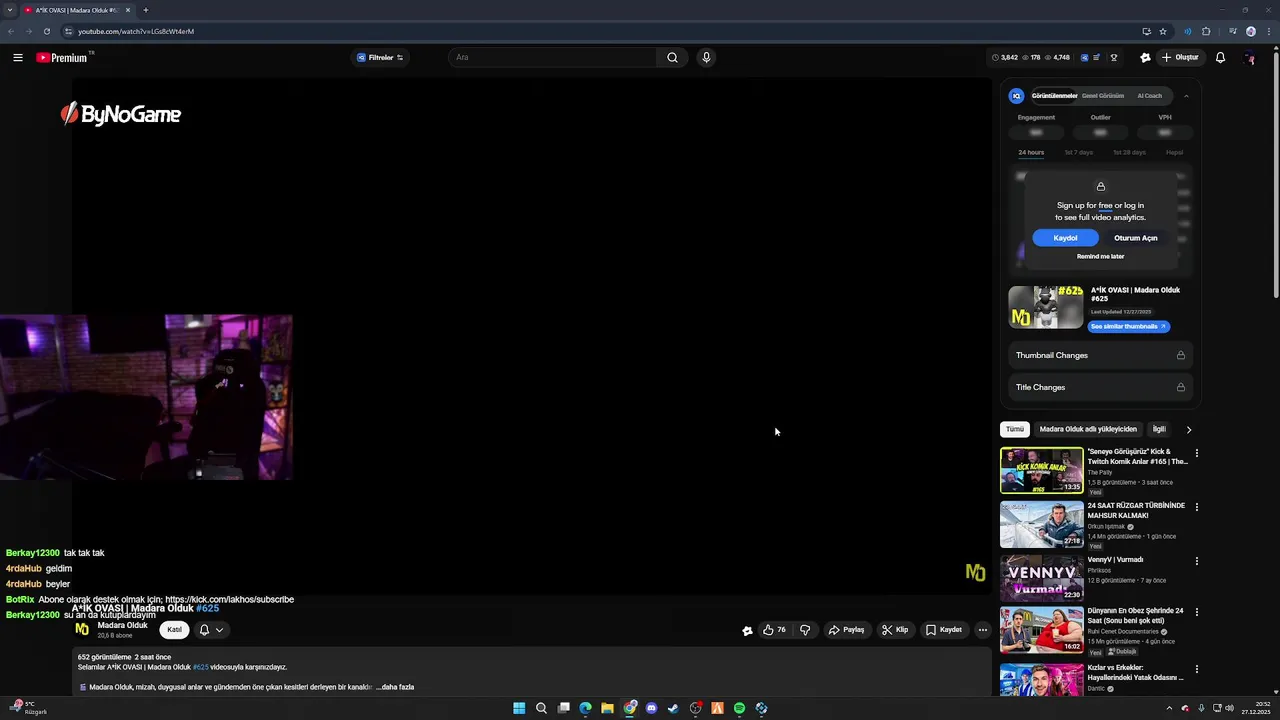This screenshot has height=720, width=1280.
Task: Expand the locked Thumbnail Changes section
Action: [x=1100, y=355]
